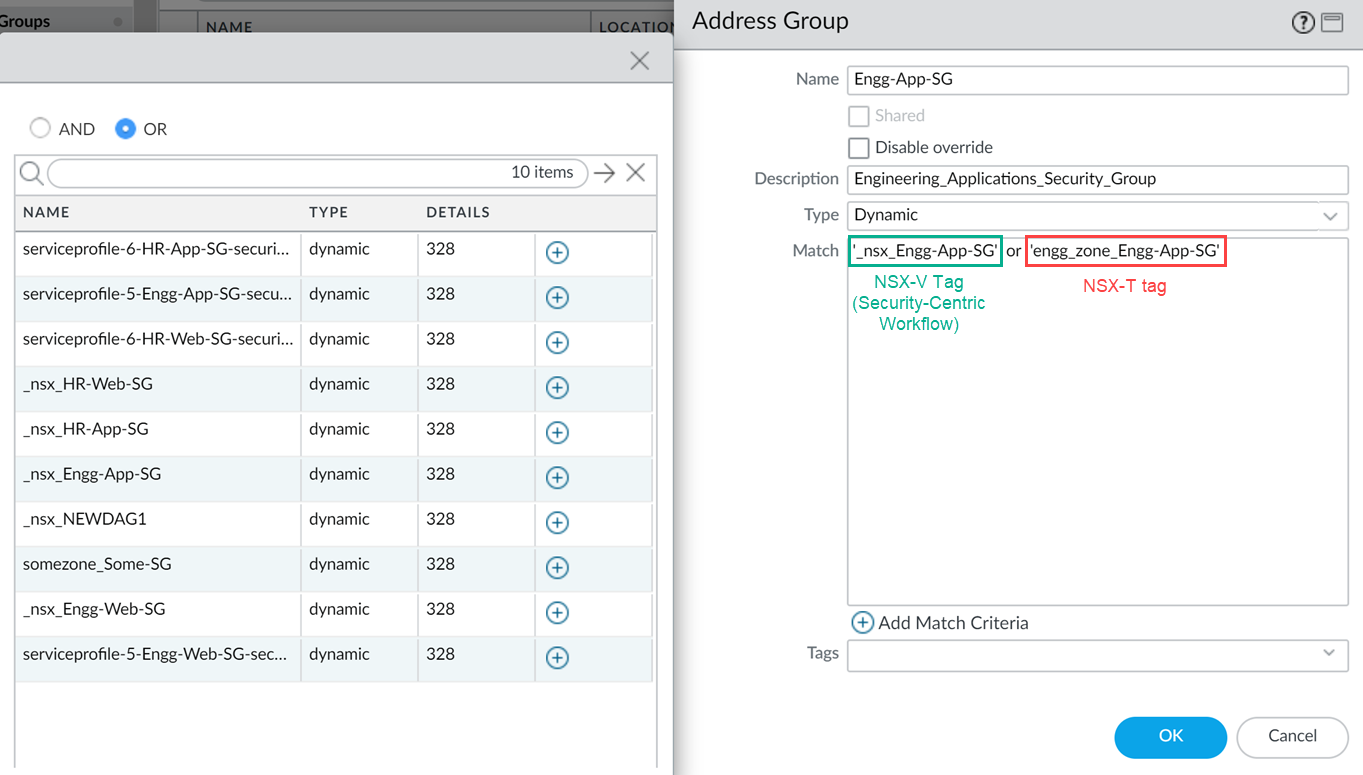Click plus icon beside _nsx_HR-App-SG
Image resolution: width=1363 pixels, height=775 pixels.
(557, 433)
